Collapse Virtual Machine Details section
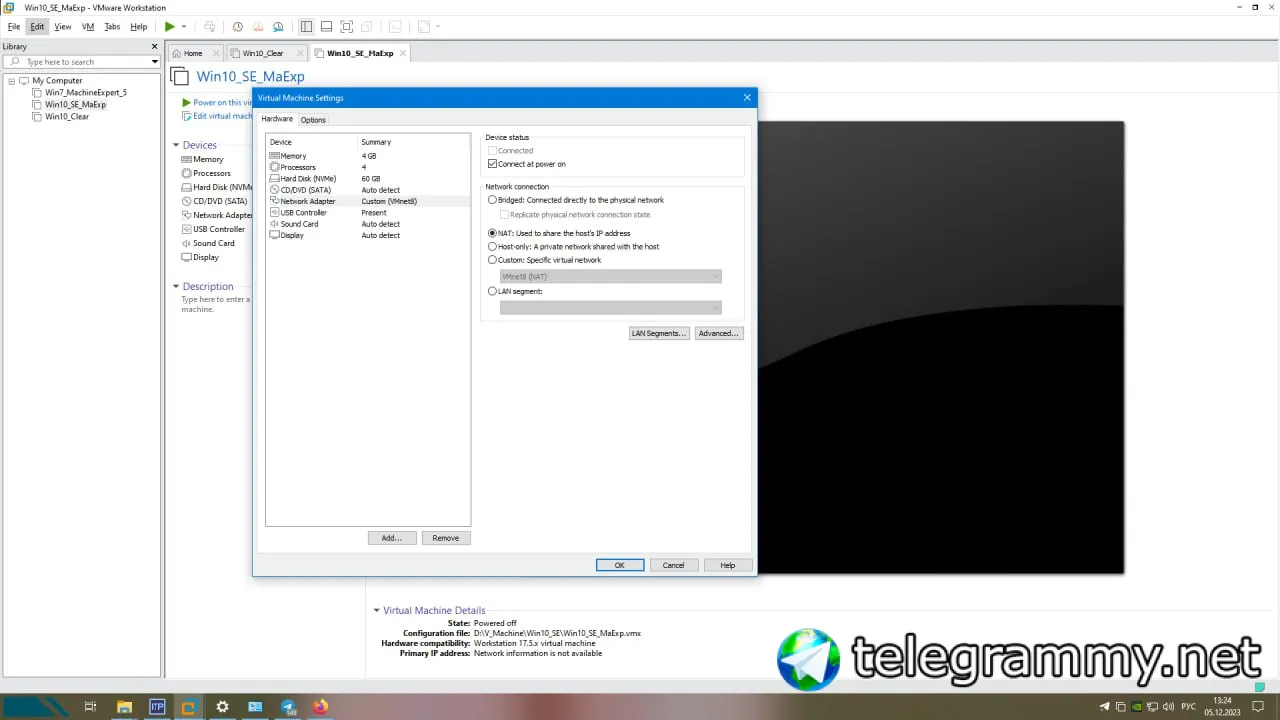 click(376, 610)
